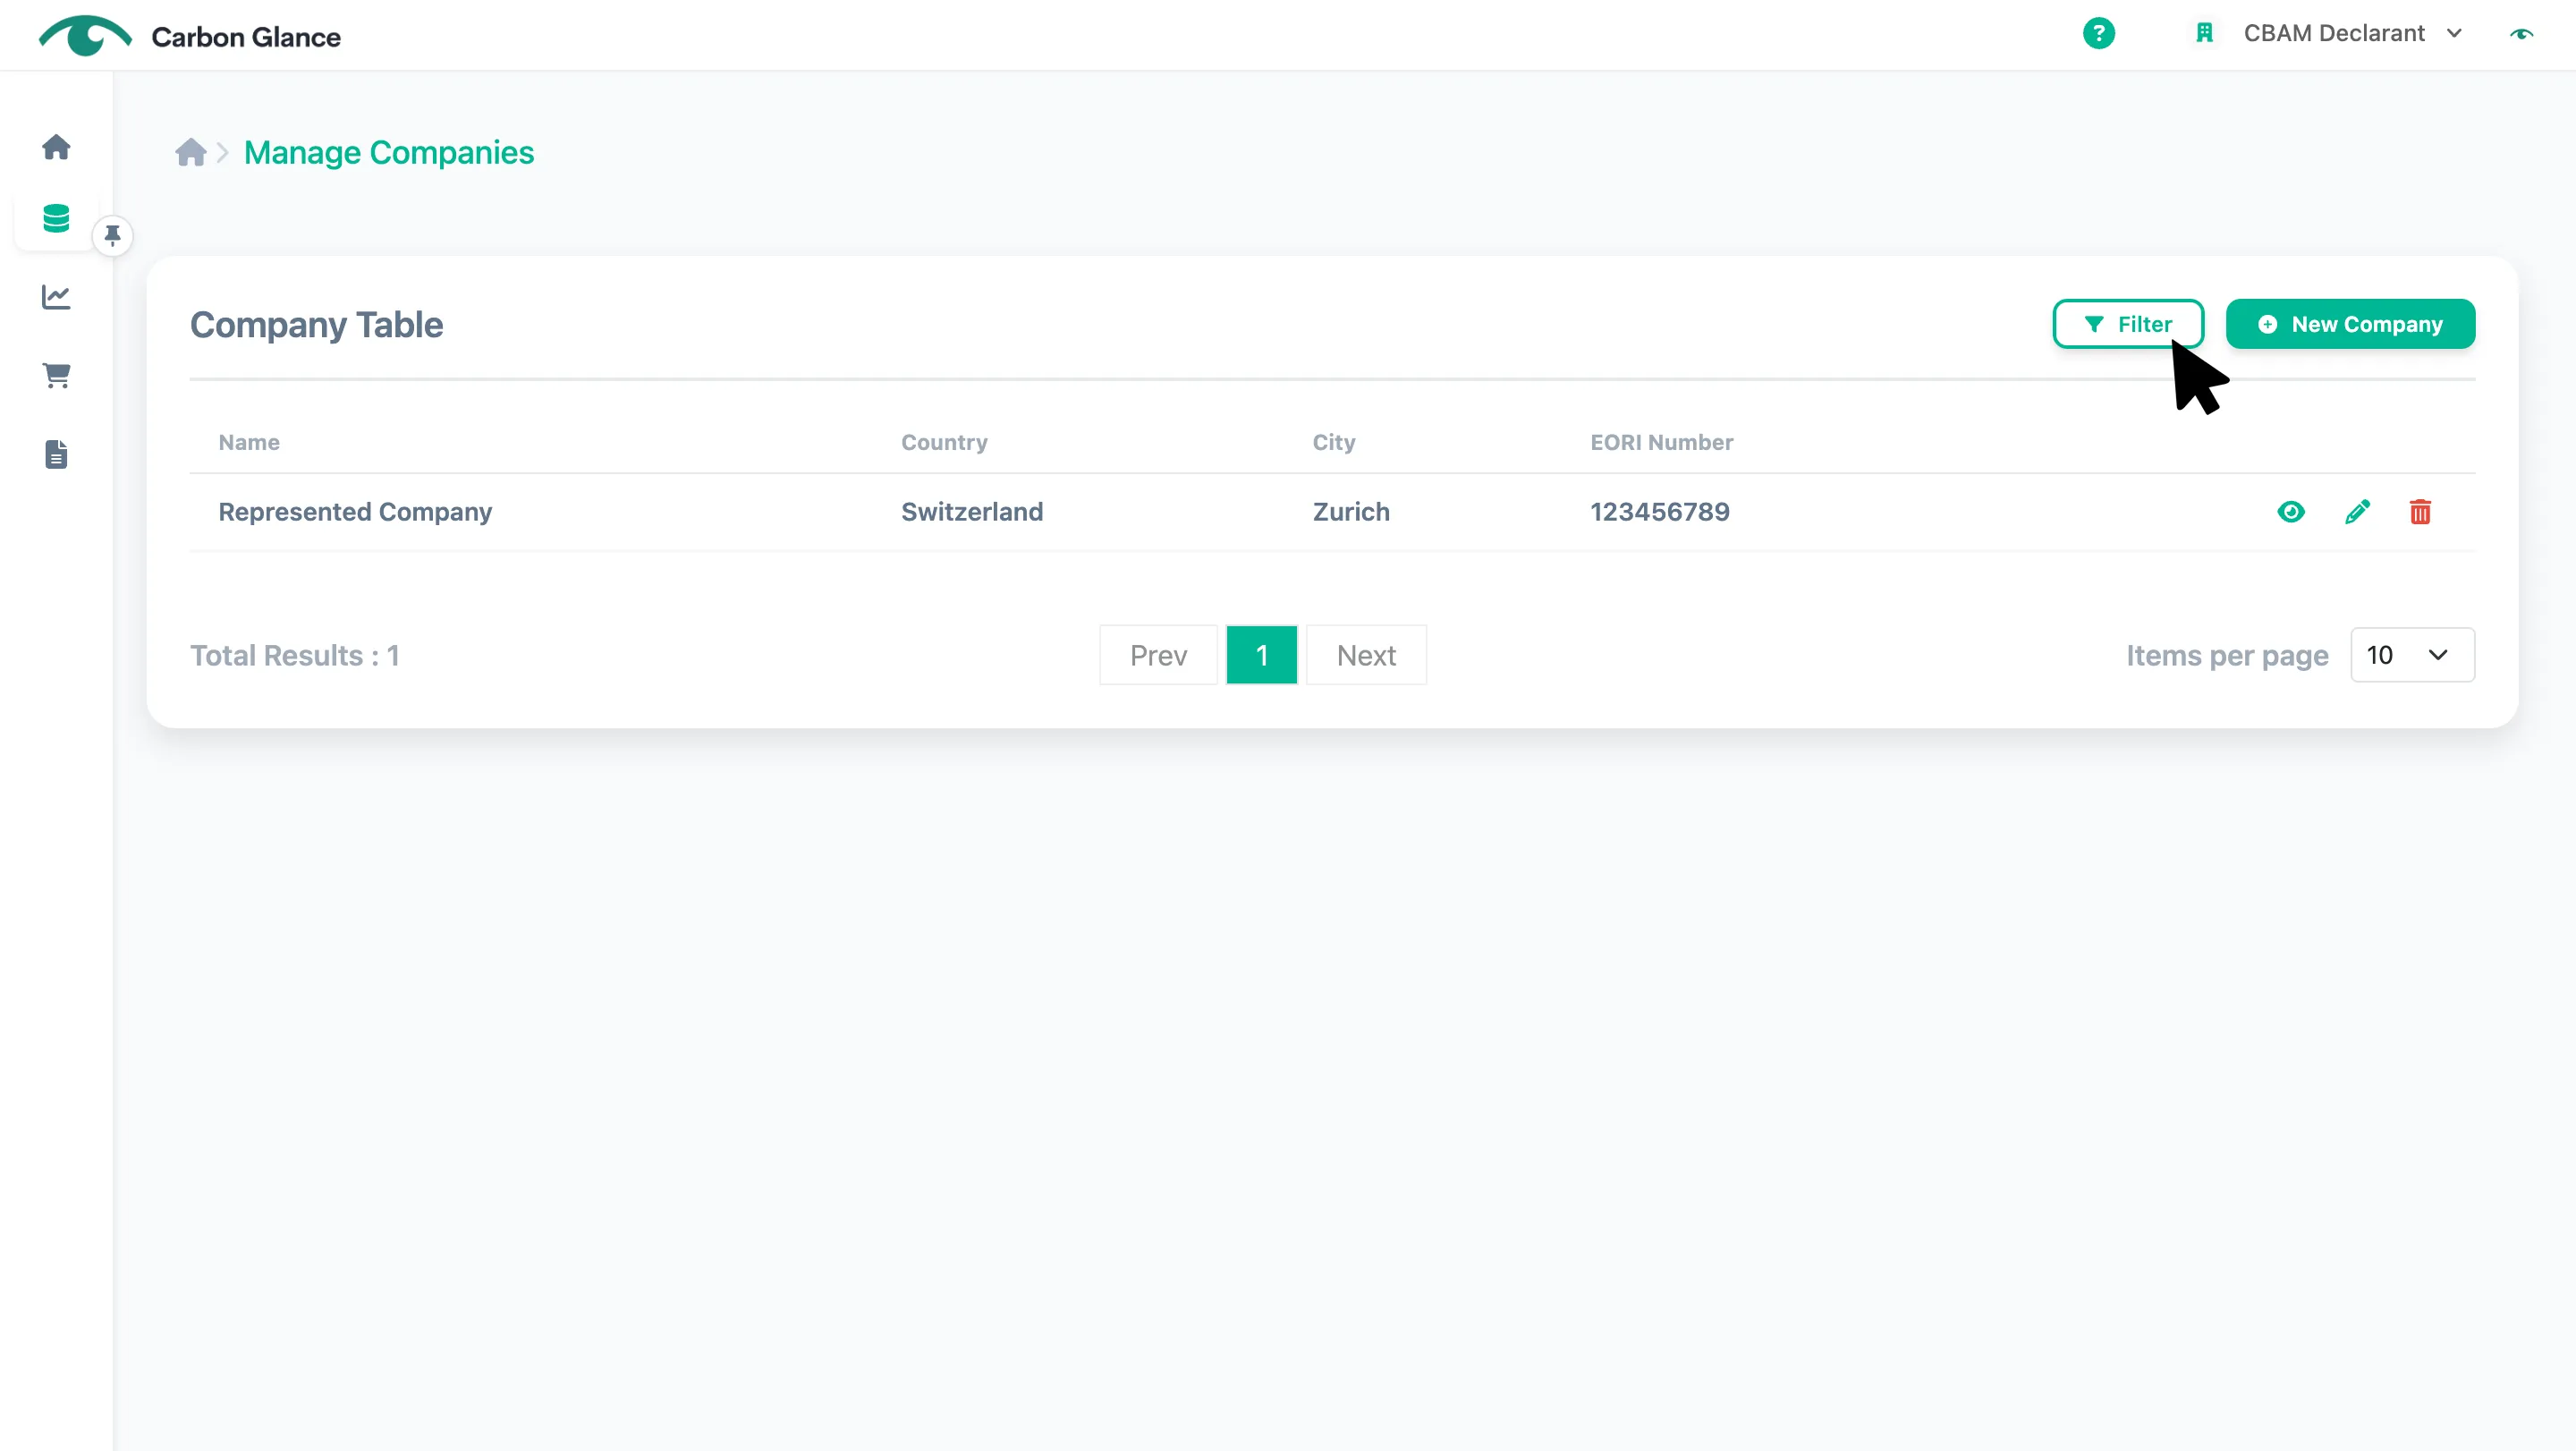
Task: Open the CBAM Declarant dropdown
Action: point(2352,33)
